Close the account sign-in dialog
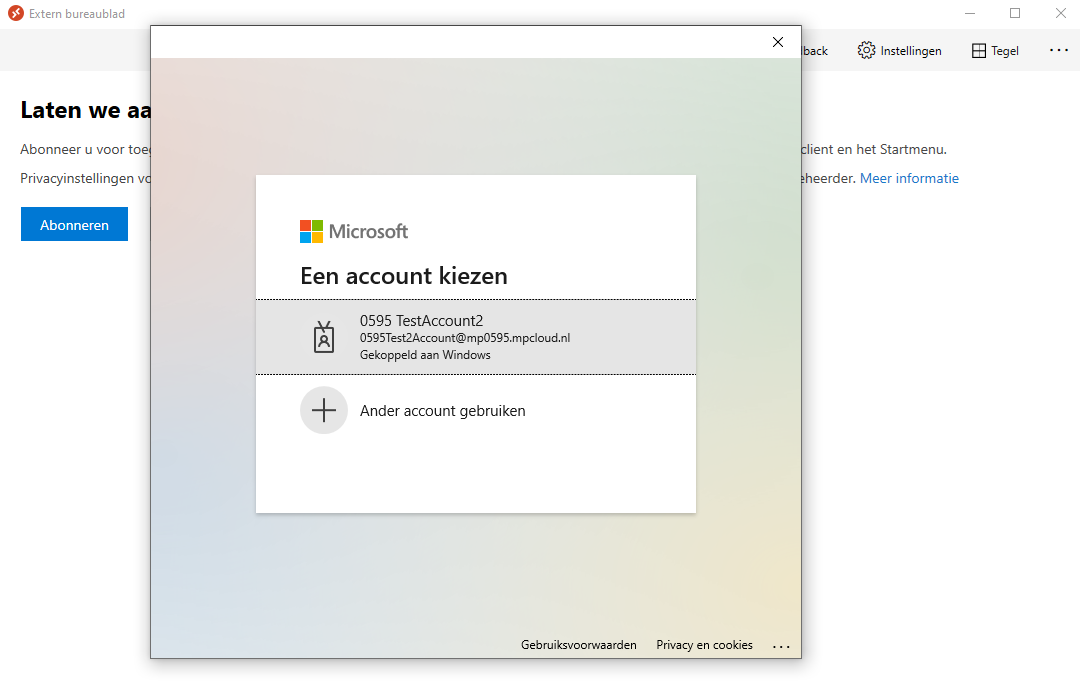This screenshot has height=690, width=1080. coord(778,42)
